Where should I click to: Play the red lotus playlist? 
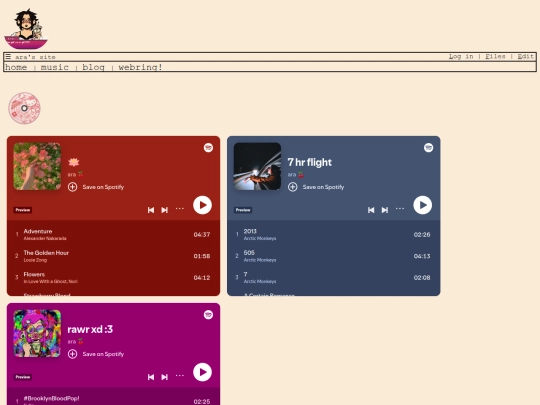coord(202,205)
